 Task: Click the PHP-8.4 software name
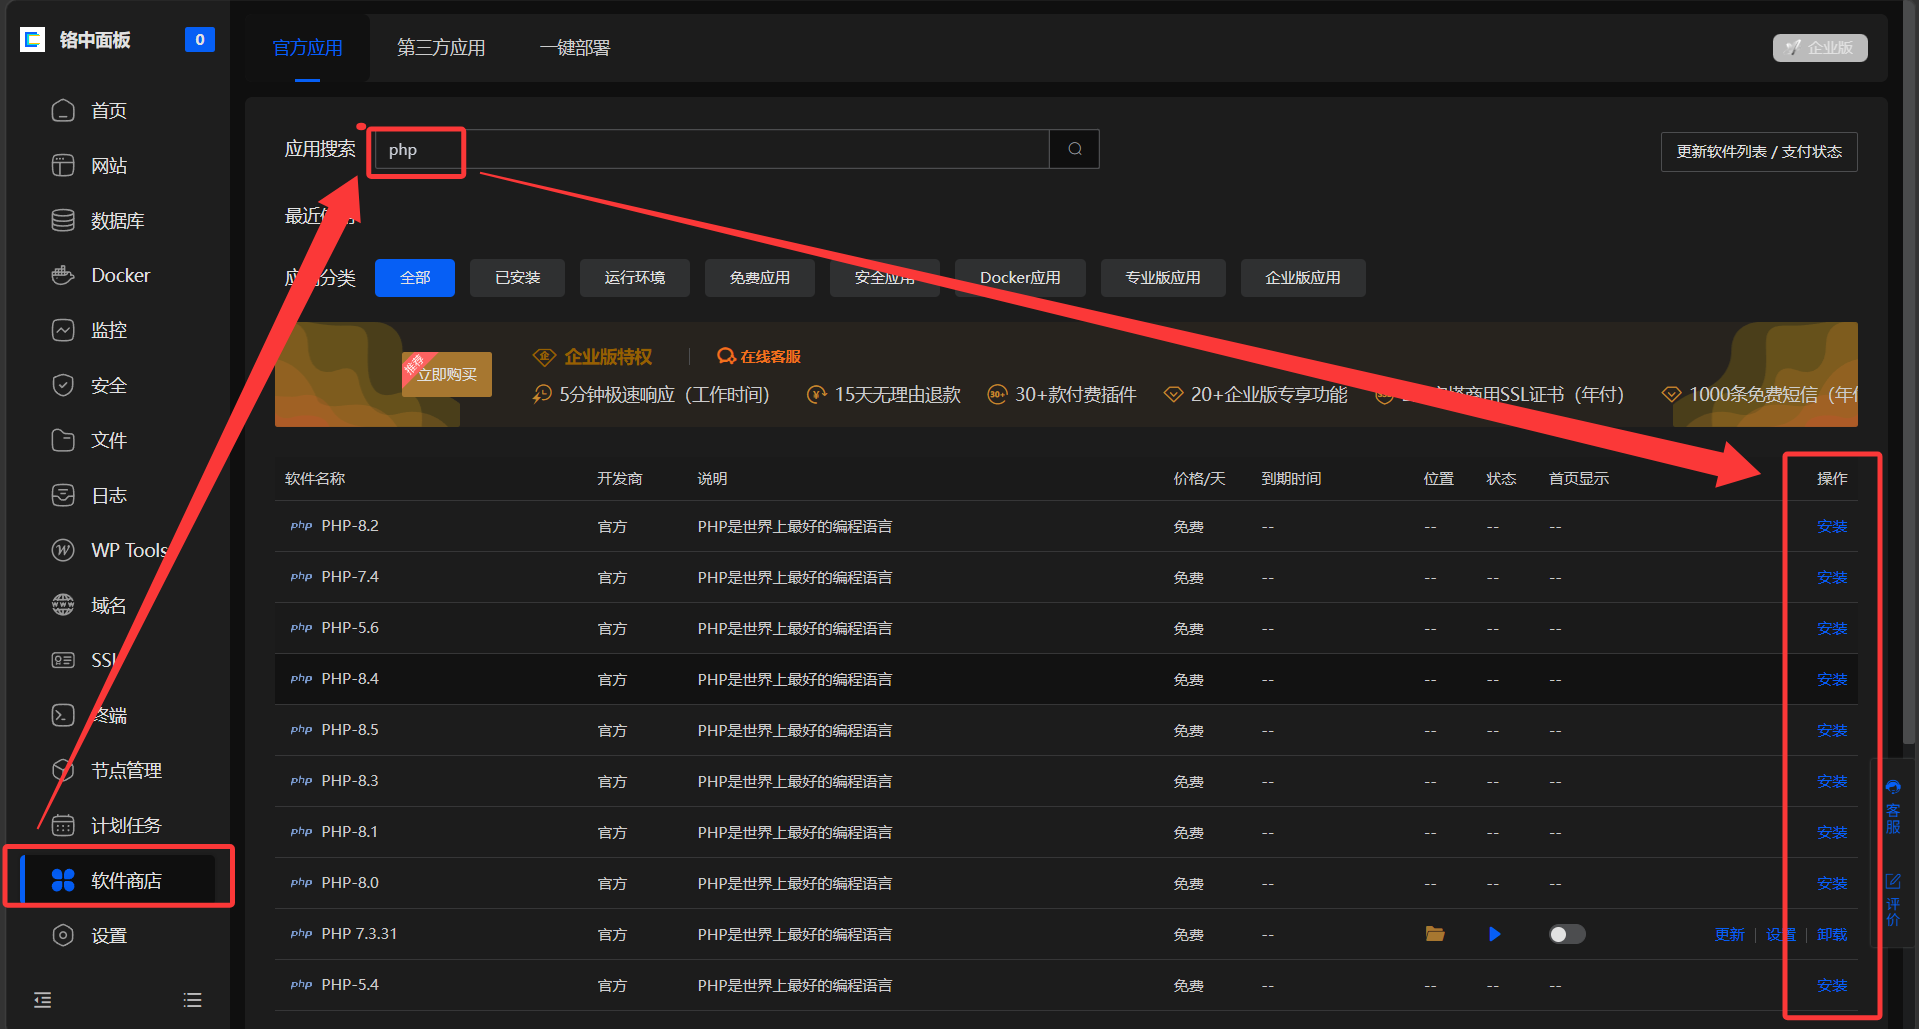pyautogui.click(x=350, y=679)
